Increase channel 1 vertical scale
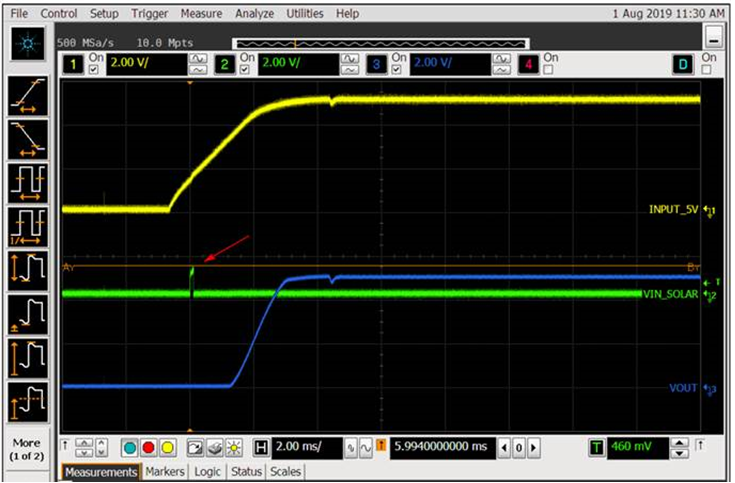 198,59
